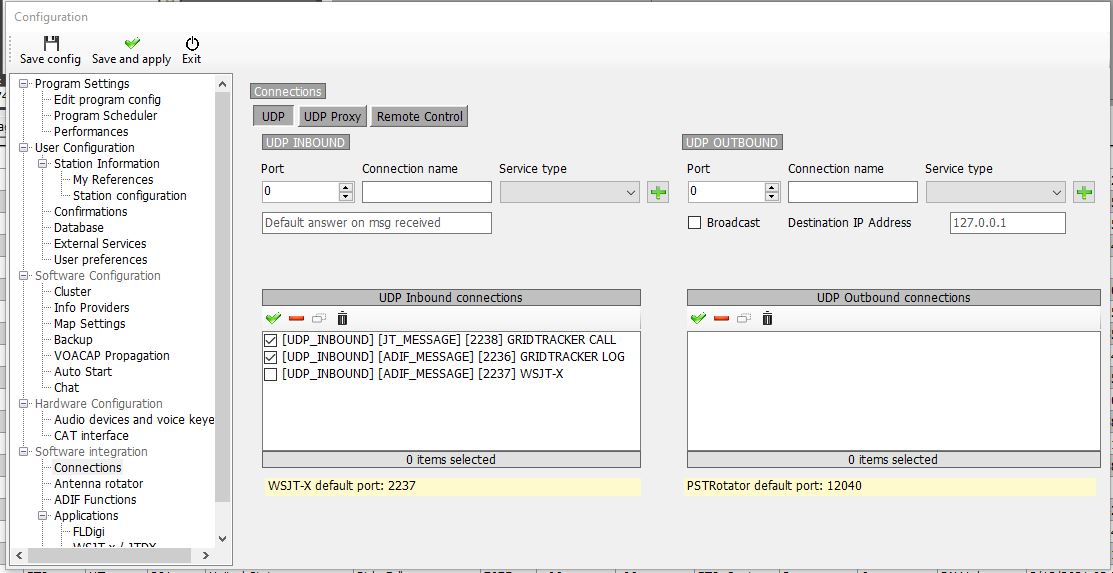Select User preferences in tree

click(101, 260)
